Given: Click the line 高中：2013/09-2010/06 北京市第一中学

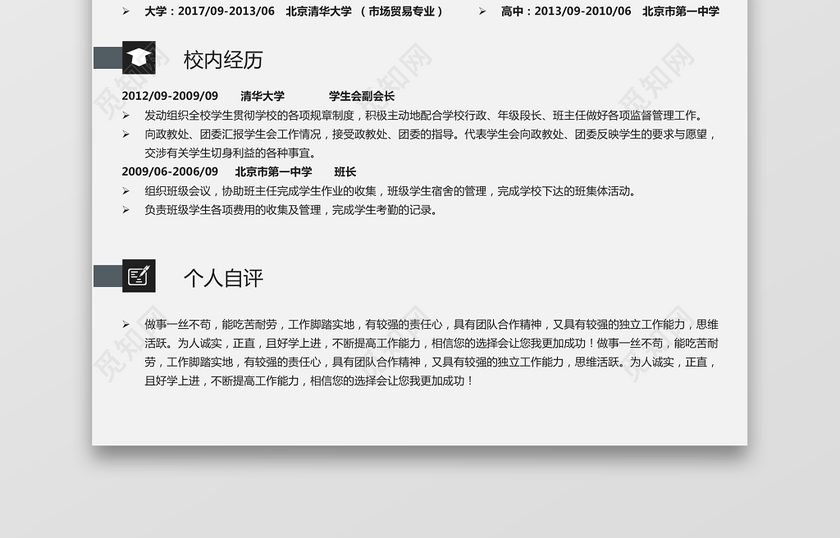Looking at the screenshot, I should [x=610, y=11].
